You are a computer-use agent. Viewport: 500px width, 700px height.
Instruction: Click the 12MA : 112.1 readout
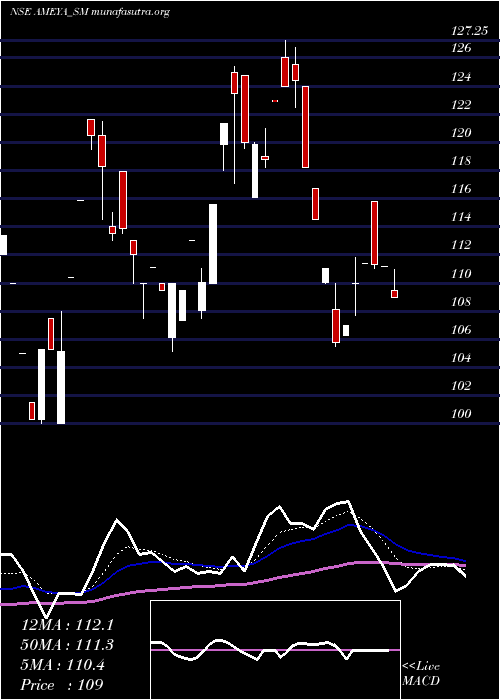(67, 625)
